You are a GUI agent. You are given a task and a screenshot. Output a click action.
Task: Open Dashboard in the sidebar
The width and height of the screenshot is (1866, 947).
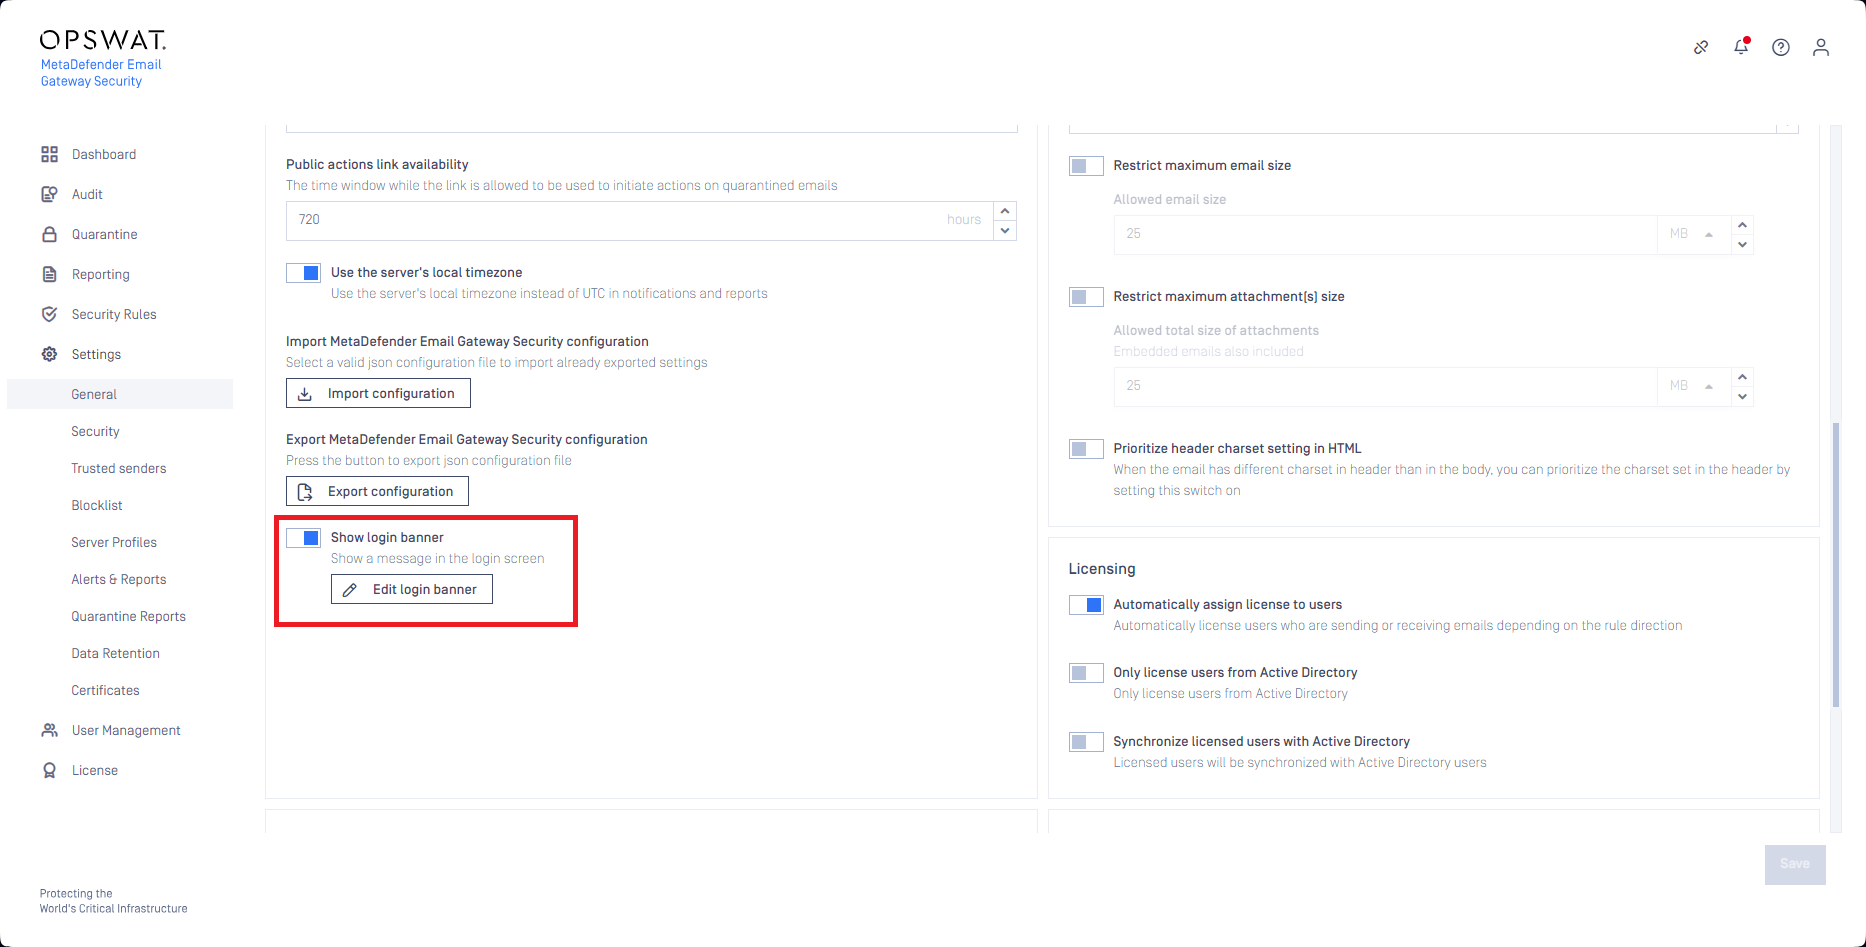(x=104, y=154)
